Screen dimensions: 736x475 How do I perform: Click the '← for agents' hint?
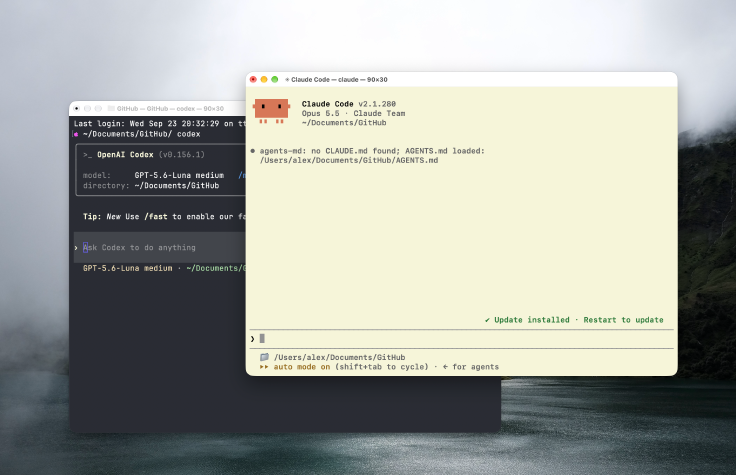471,367
